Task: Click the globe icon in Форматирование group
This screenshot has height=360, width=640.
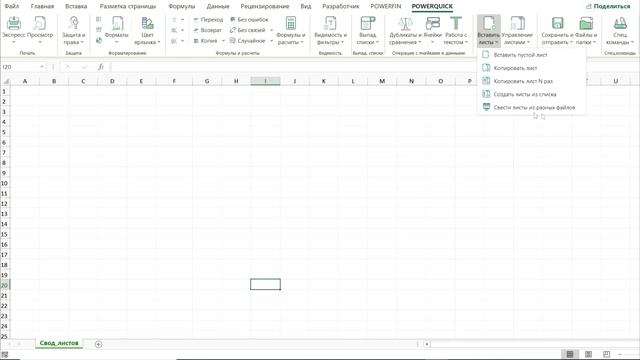Action: point(99,40)
